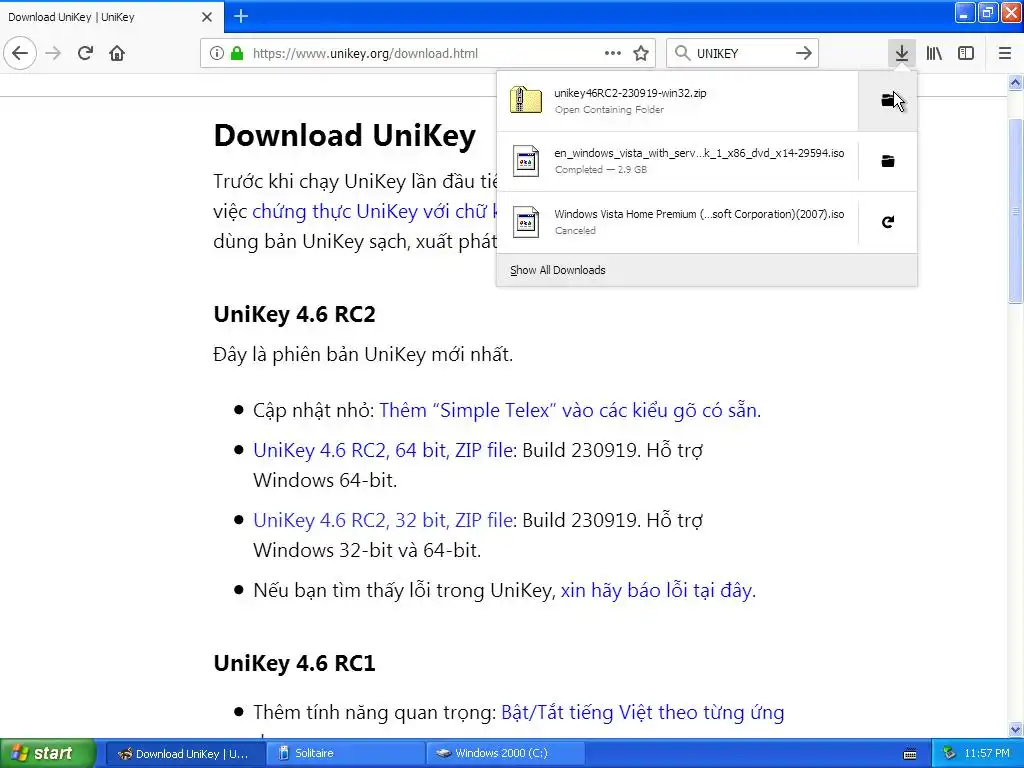Click the Windows Vista Home Premium iso entry

point(677,222)
